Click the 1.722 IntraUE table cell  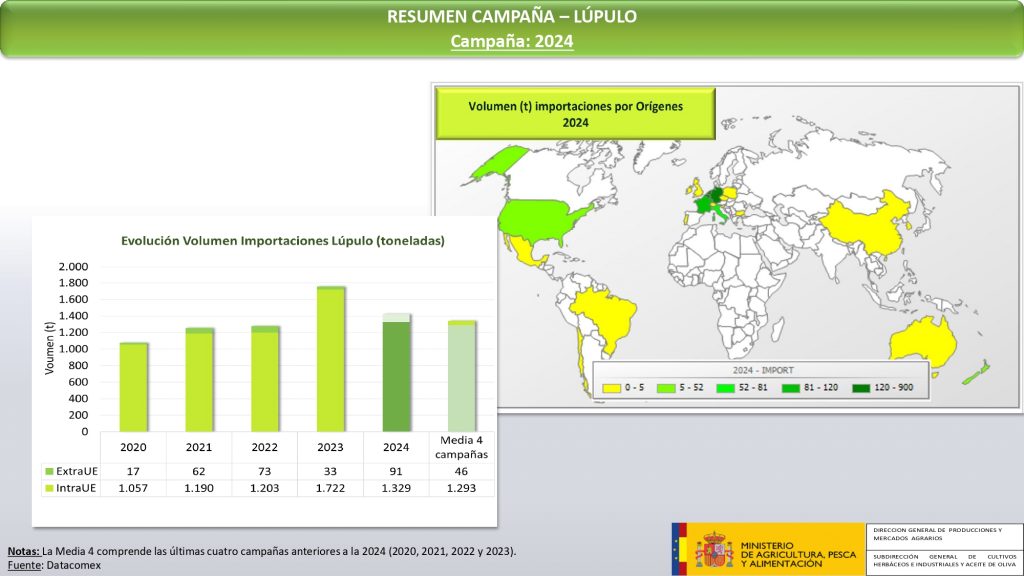[x=331, y=489]
